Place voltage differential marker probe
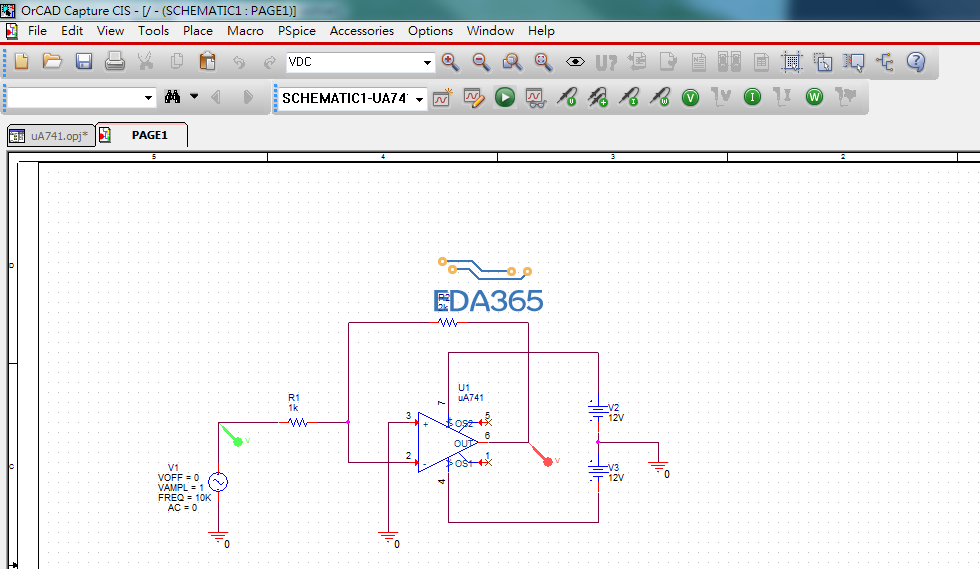Screen dimensions: 980x569 click(598, 98)
